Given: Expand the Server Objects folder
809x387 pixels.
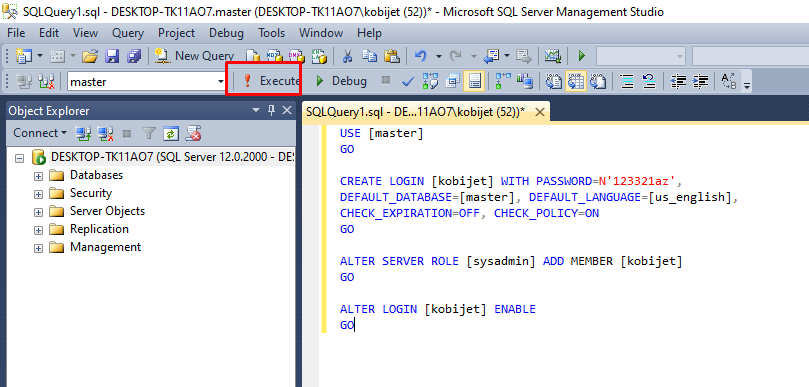Looking at the screenshot, I should pos(38,212).
